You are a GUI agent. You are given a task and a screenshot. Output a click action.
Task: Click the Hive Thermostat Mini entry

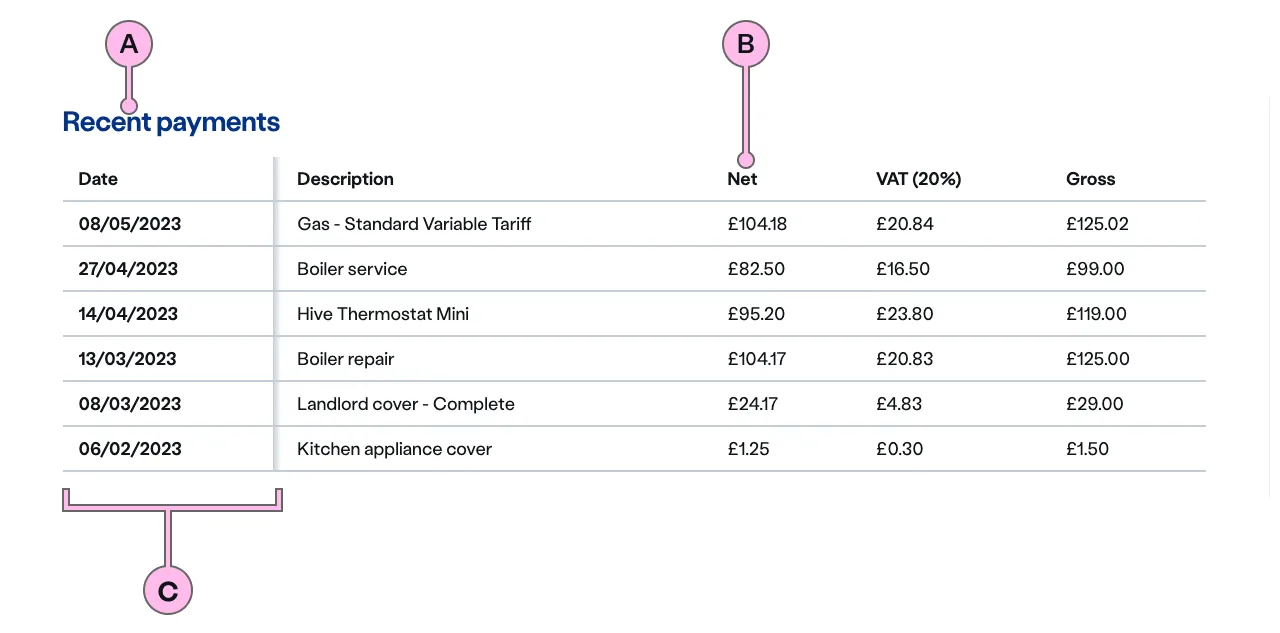(383, 314)
